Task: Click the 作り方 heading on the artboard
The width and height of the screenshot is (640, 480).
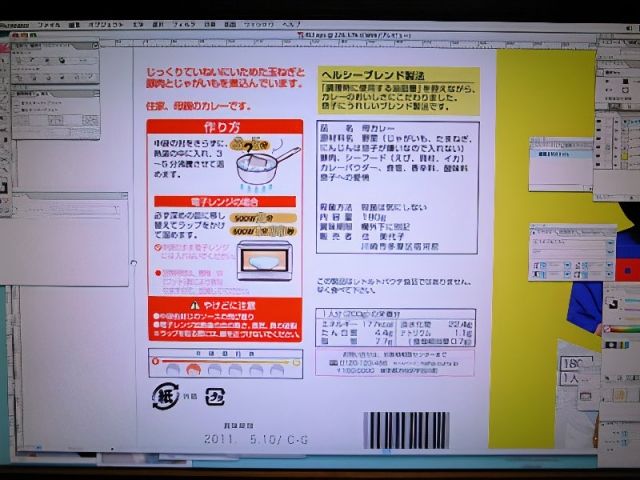Action: point(223,127)
